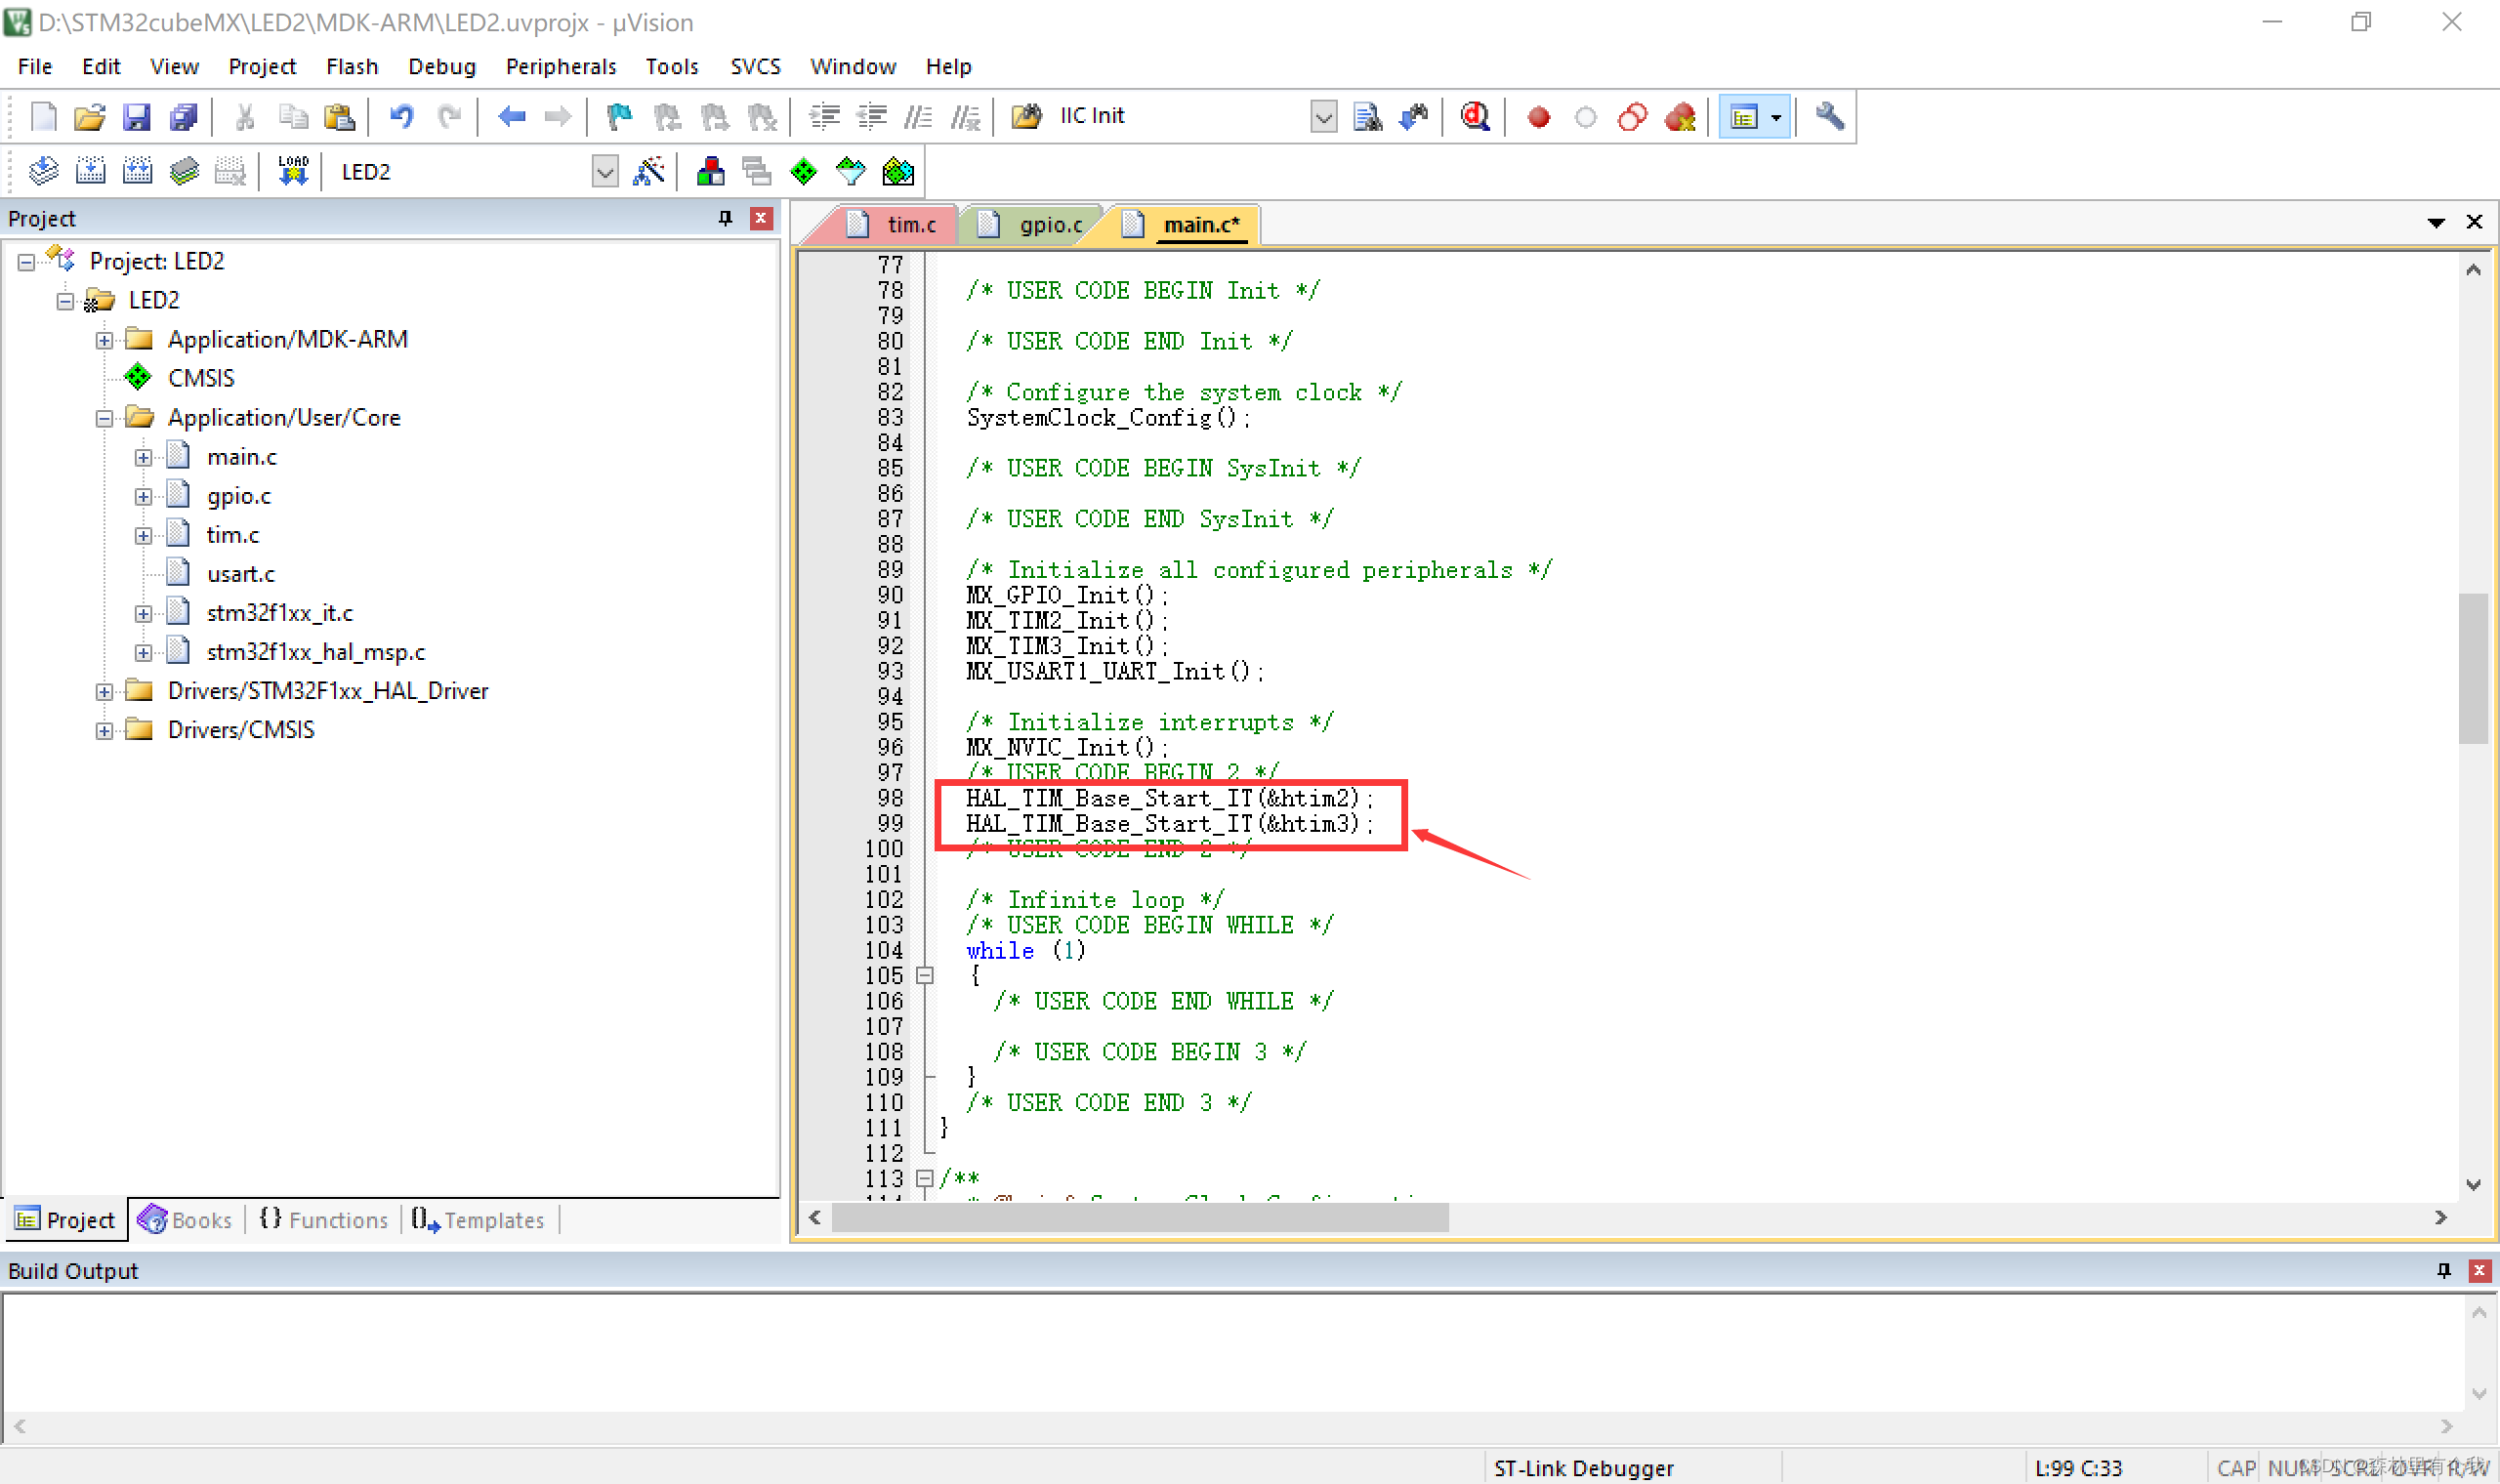Image resolution: width=2500 pixels, height=1484 pixels.
Task: Pin the Build Output panel
Action: click(2444, 1270)
